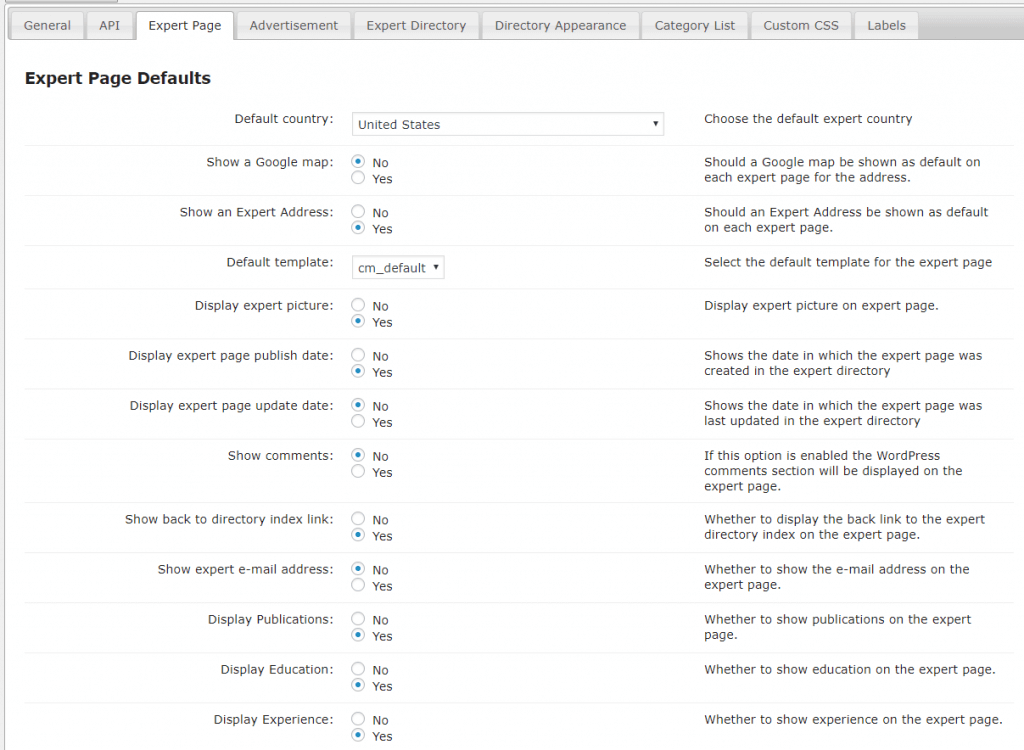This screenshot has width=1024, height=750.
Task: Set Display Publications to No
Action: (358, 619)
